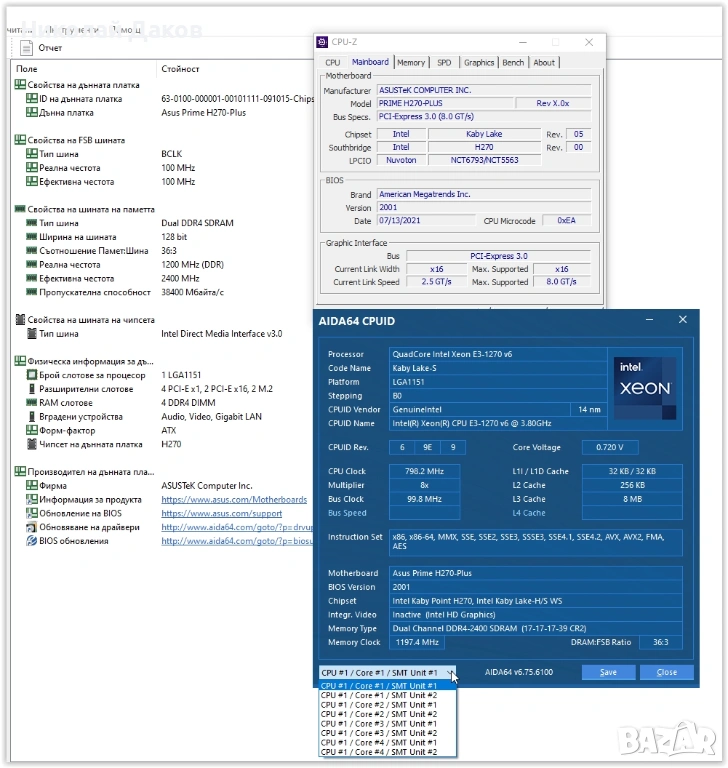This screenshot has width=728, height=768.
Task: Click the BIOS обновления row icon
Action: click(30, 541)
